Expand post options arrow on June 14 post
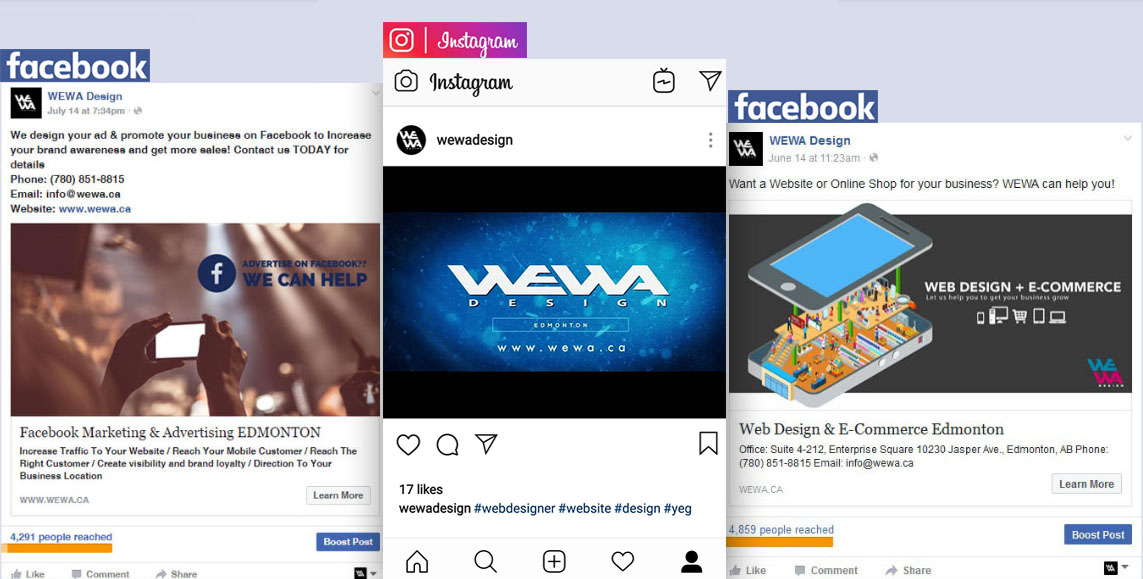Image resolution: width=1143 pixels, height=579 pixels. click(x=1128, y=138)
